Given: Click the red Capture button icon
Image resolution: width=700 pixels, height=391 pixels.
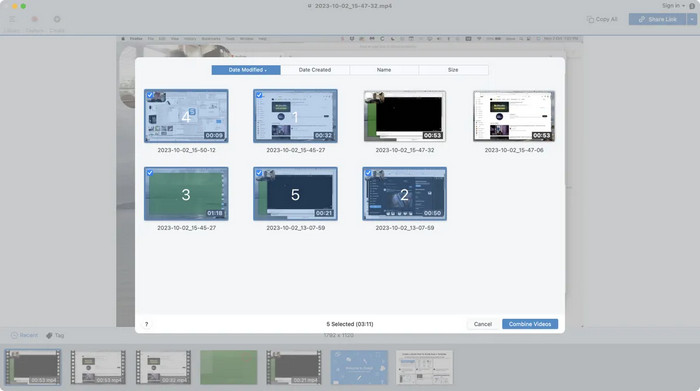Looking at the screenshot, I should (x=34, y=19).
